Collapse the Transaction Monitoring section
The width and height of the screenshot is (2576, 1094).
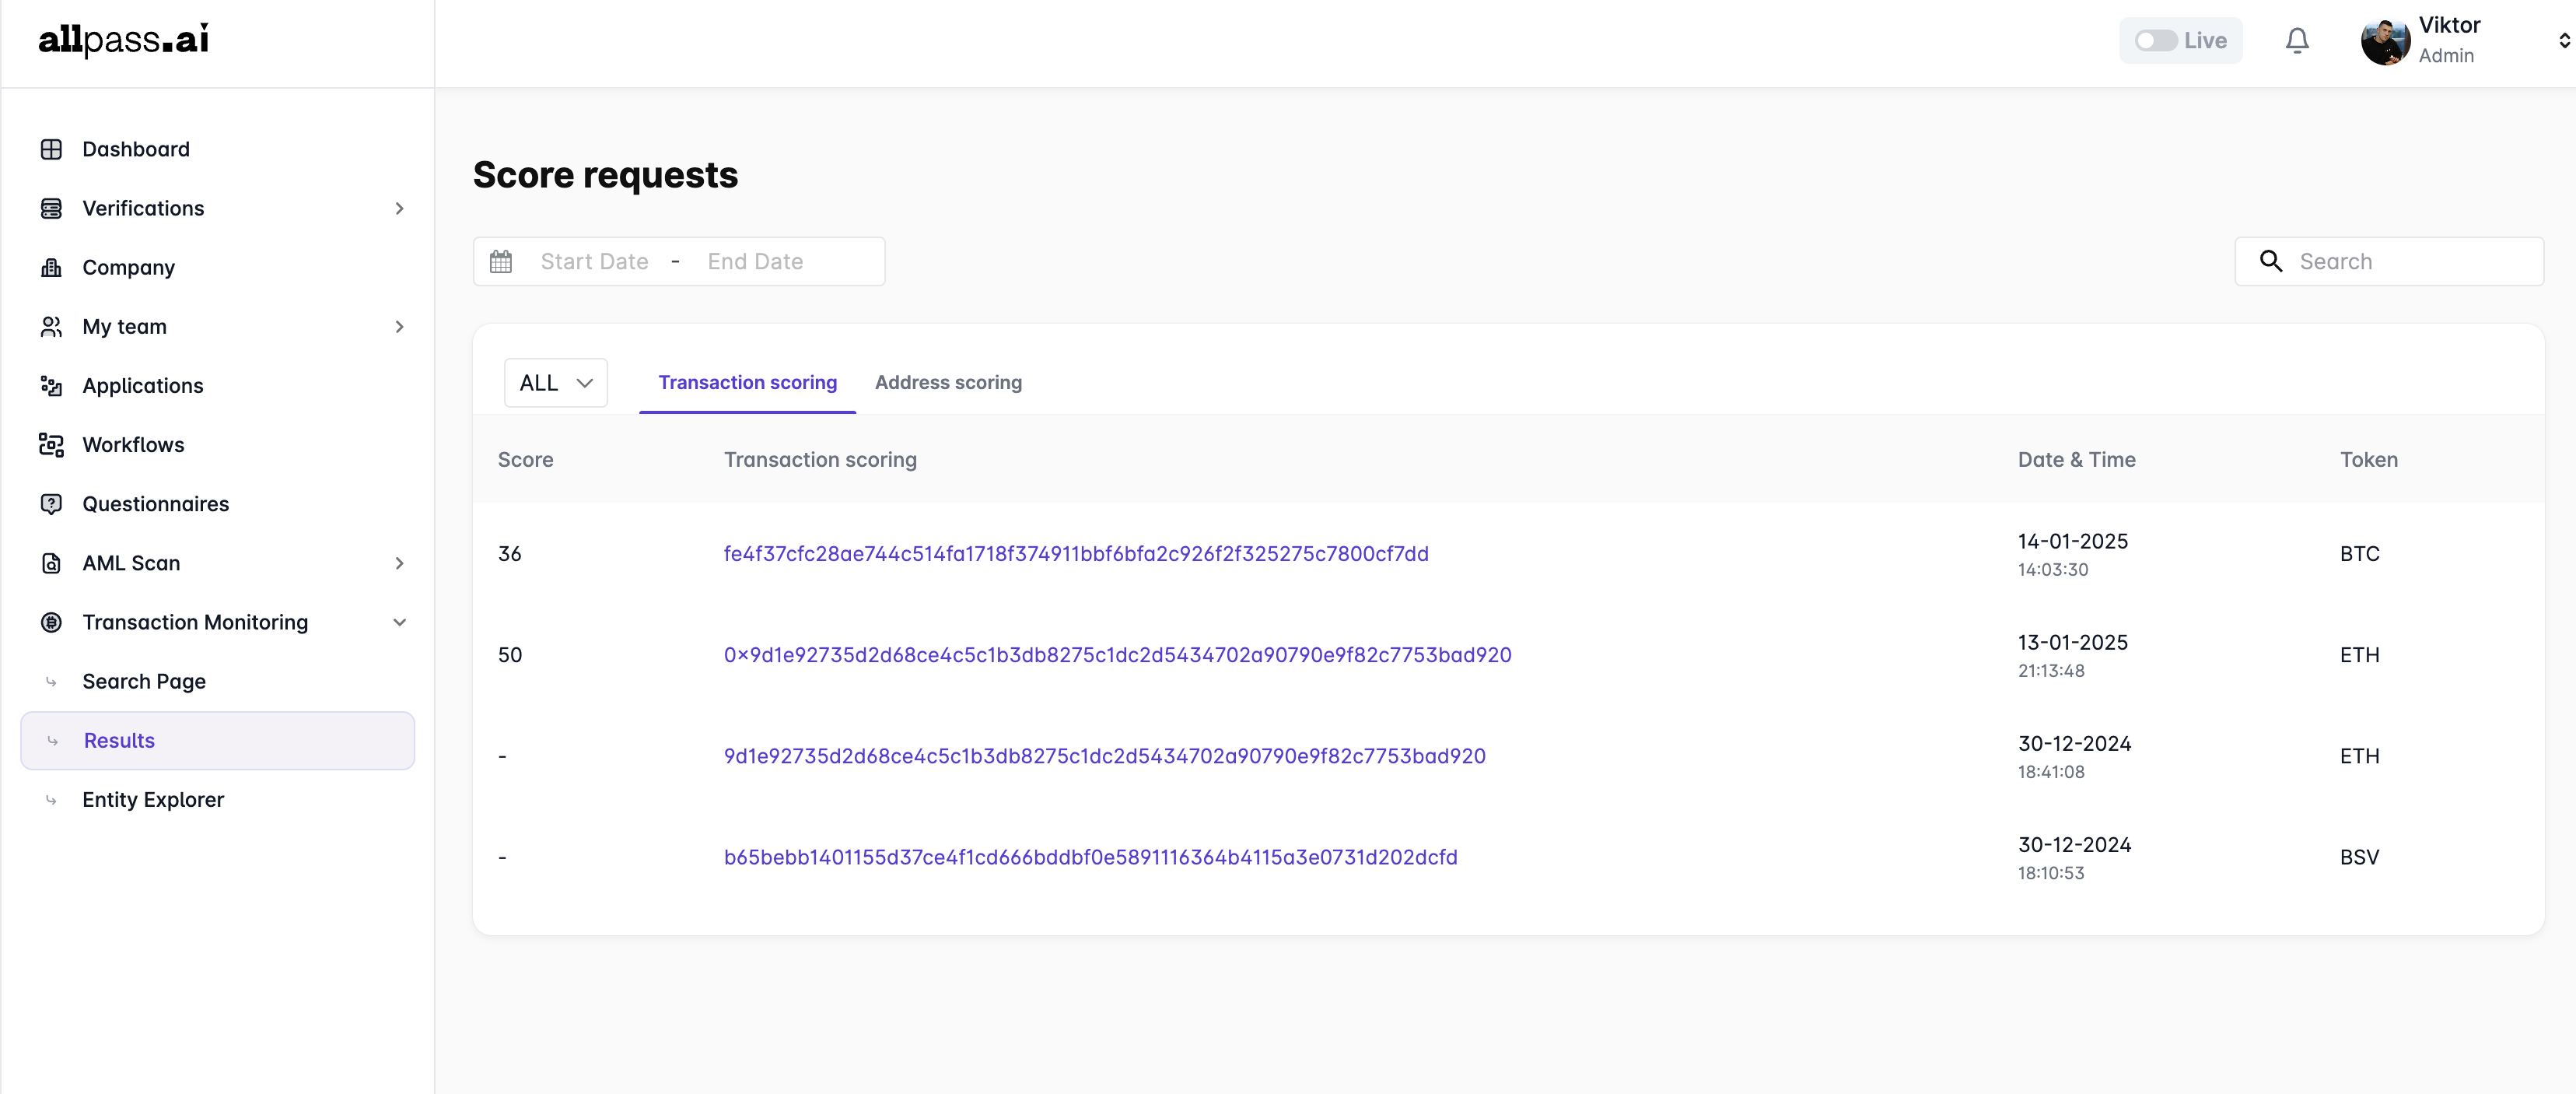[399, 622]
